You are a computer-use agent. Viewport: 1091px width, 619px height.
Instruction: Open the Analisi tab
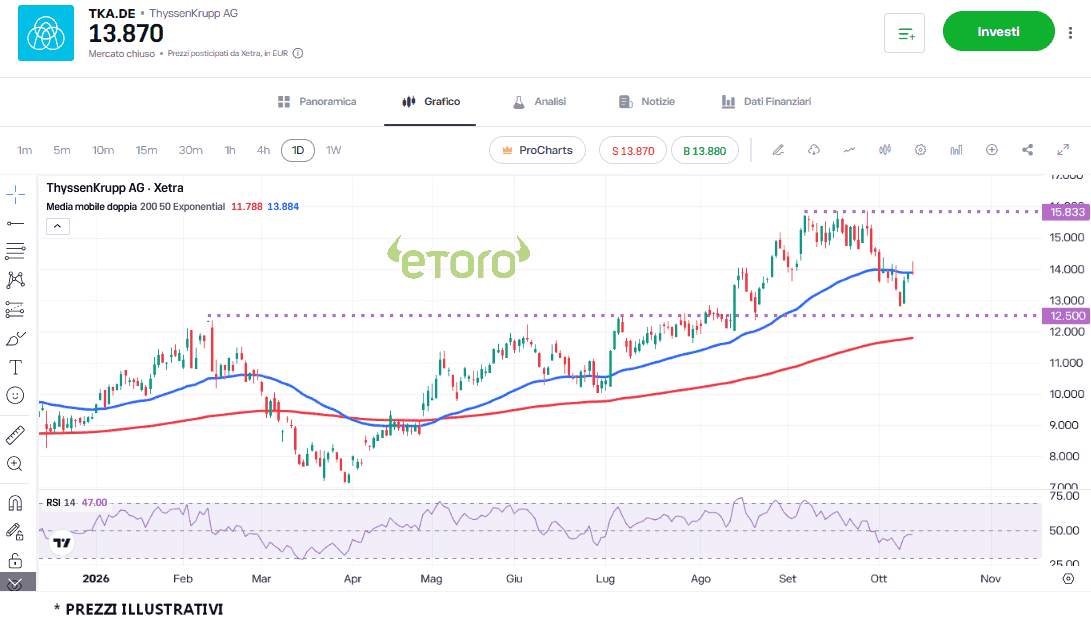539,102
